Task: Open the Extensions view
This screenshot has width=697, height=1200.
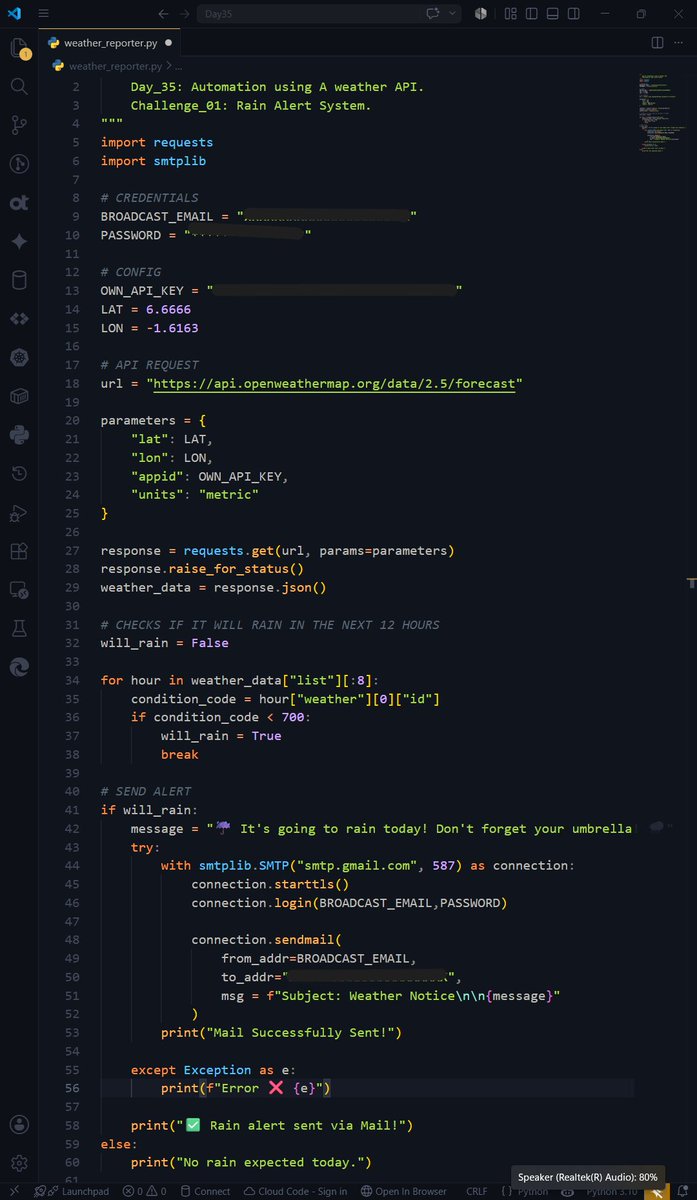Action: tap(19, 551)
